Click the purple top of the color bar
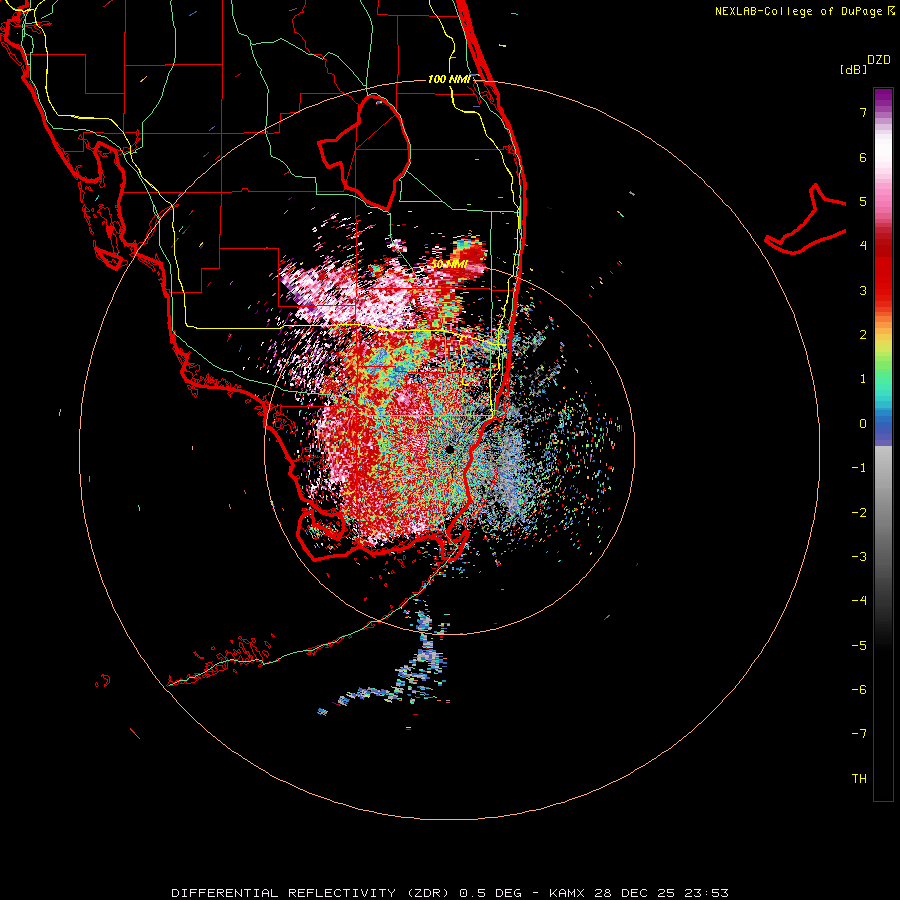Viewport: 900px width, 900px height. [x=883, y=98]
